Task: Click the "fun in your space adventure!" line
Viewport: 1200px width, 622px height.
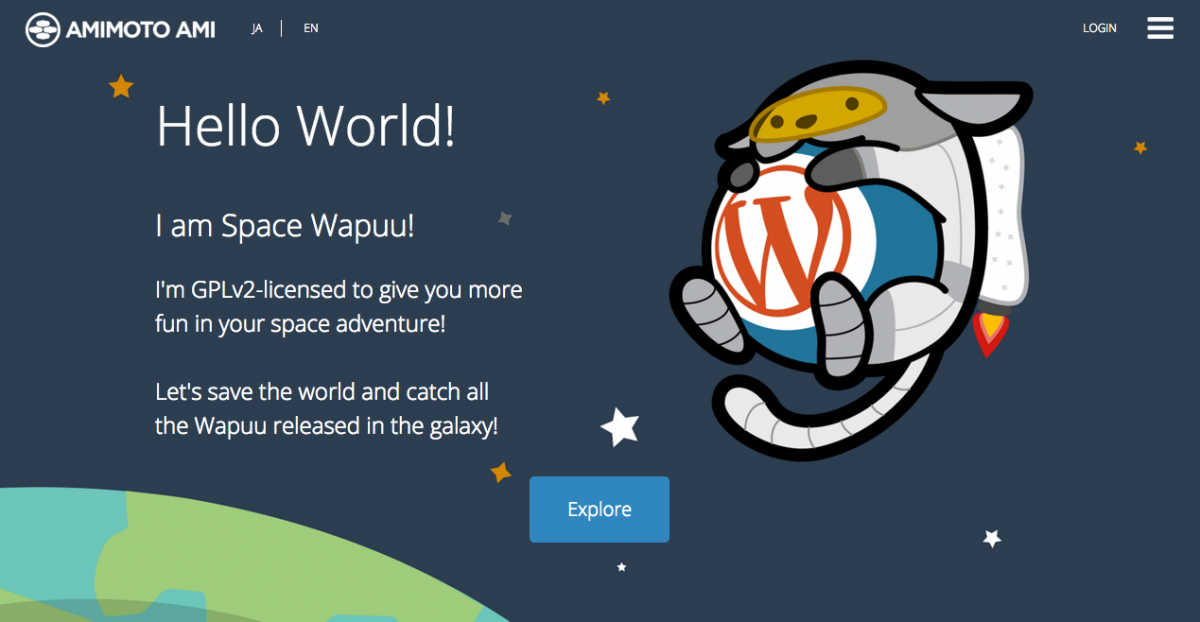Action: click(300, 325)
